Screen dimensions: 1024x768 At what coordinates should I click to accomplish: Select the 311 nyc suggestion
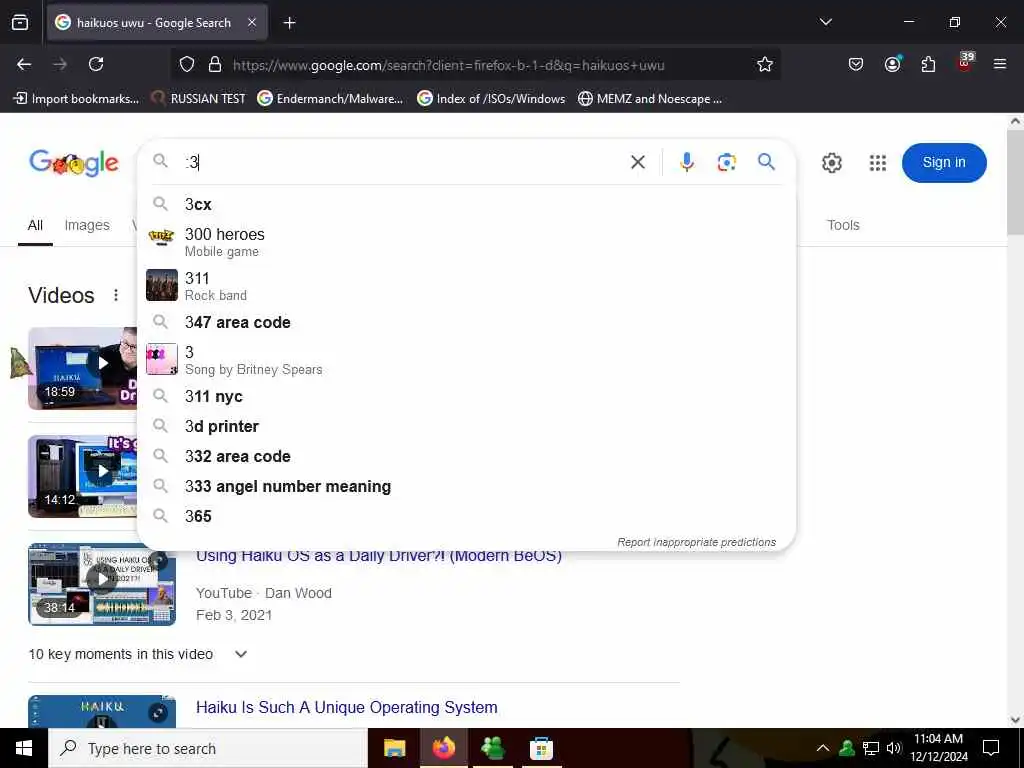(x=466, y=396)
